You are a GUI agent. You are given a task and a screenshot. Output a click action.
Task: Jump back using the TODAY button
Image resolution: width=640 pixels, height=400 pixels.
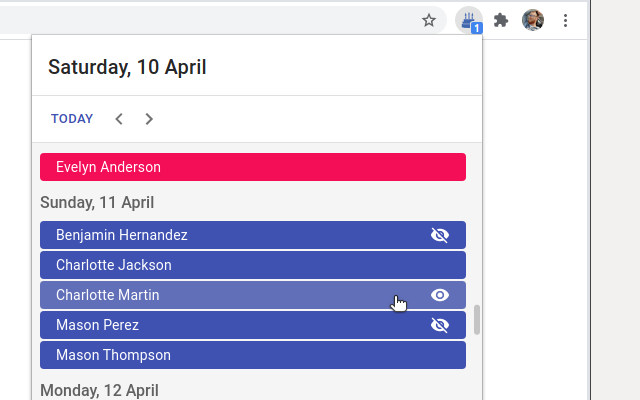point(72,119)
